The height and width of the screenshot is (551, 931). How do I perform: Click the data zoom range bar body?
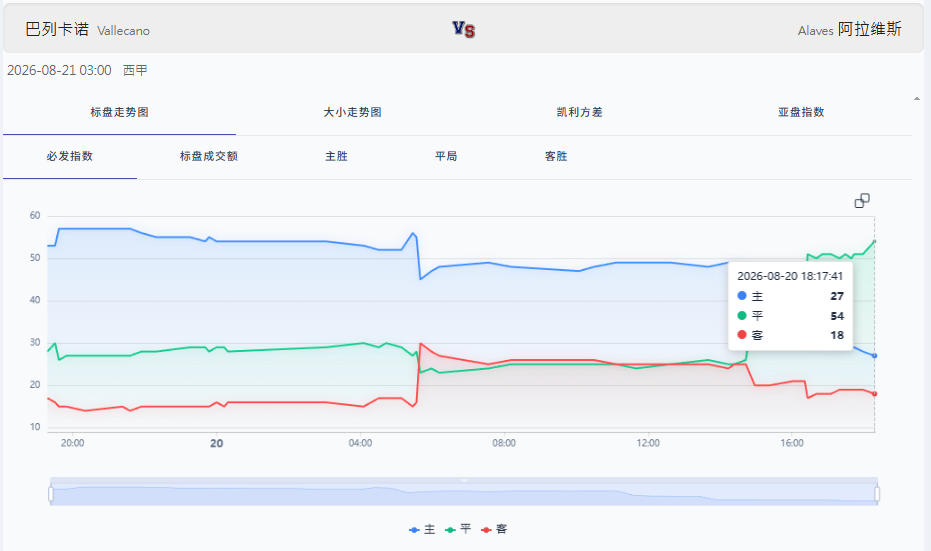tap(464, 494)
